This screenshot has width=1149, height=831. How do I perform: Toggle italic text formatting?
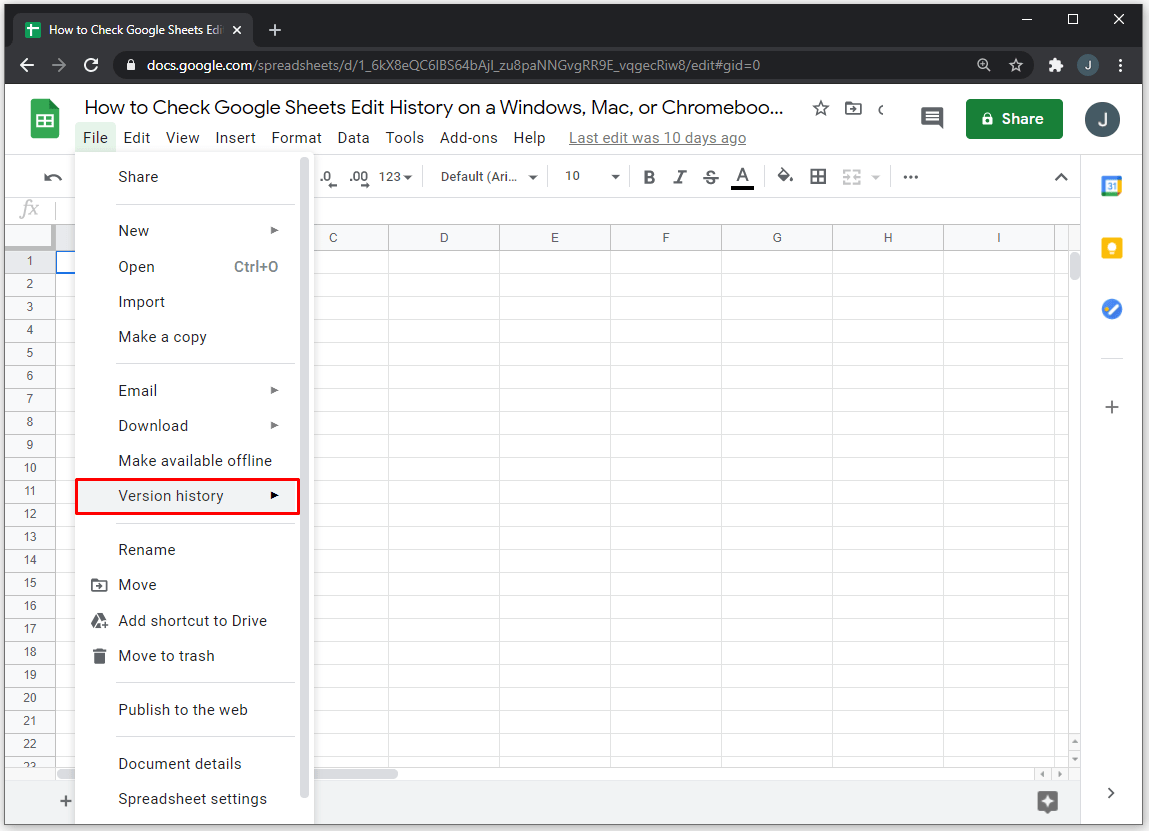680,177
